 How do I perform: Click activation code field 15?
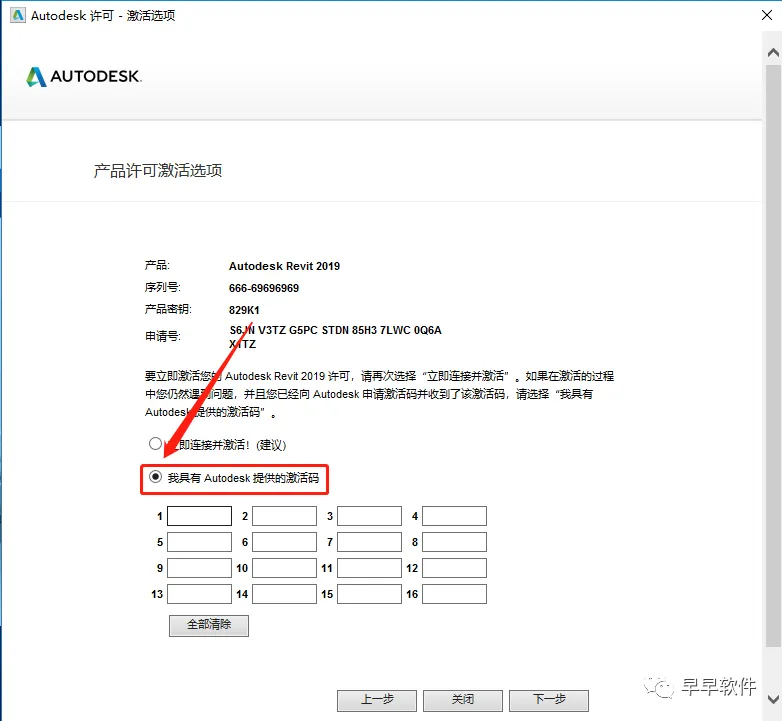[370, 594]
